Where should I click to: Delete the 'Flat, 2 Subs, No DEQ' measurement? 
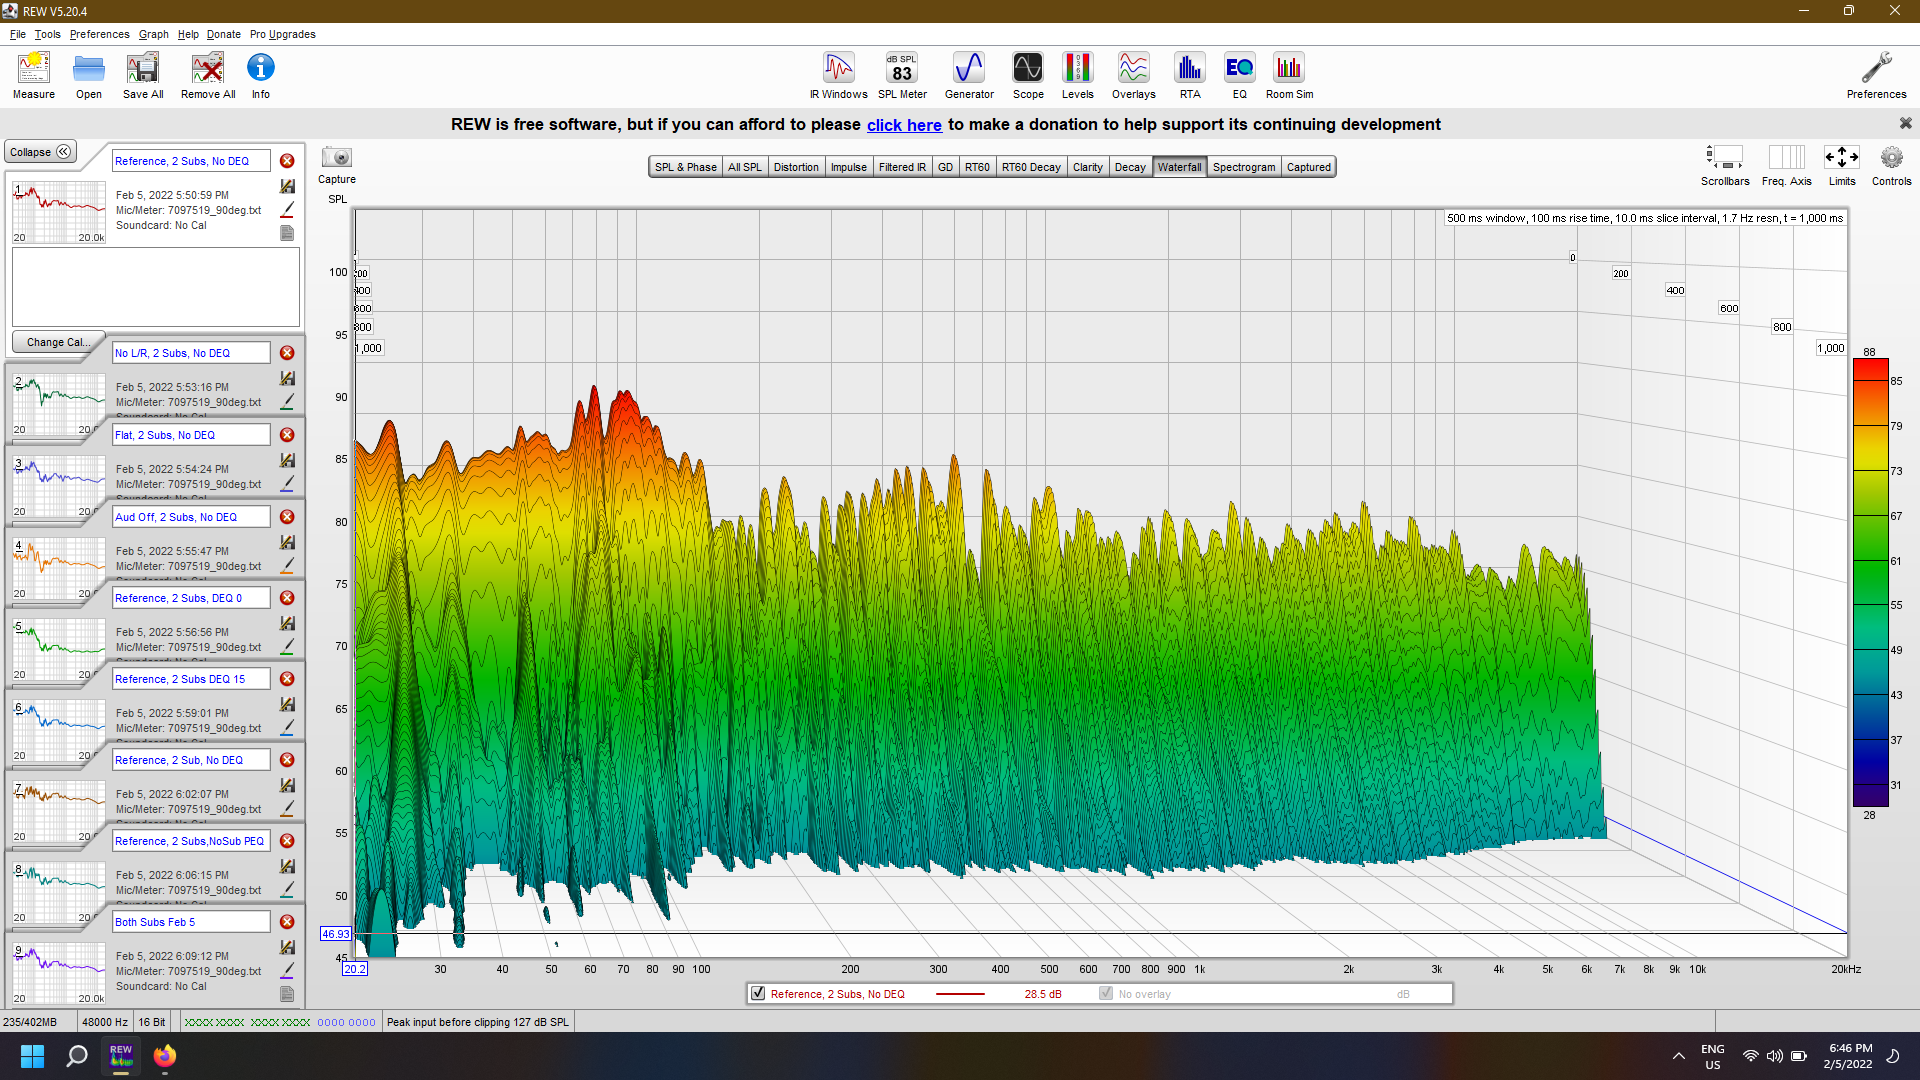pyautogui.click(x=287, y=435)
